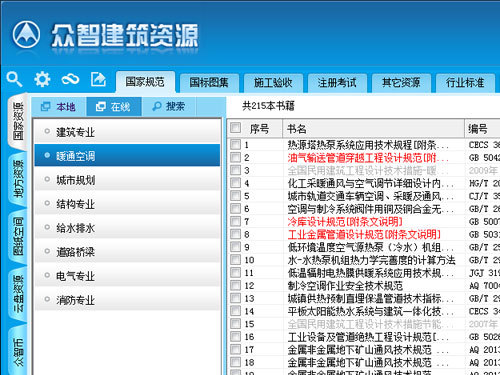The image size is (500, 375).
Task: Open the 国家资源 vertical side tab
Action: (18, 121)
